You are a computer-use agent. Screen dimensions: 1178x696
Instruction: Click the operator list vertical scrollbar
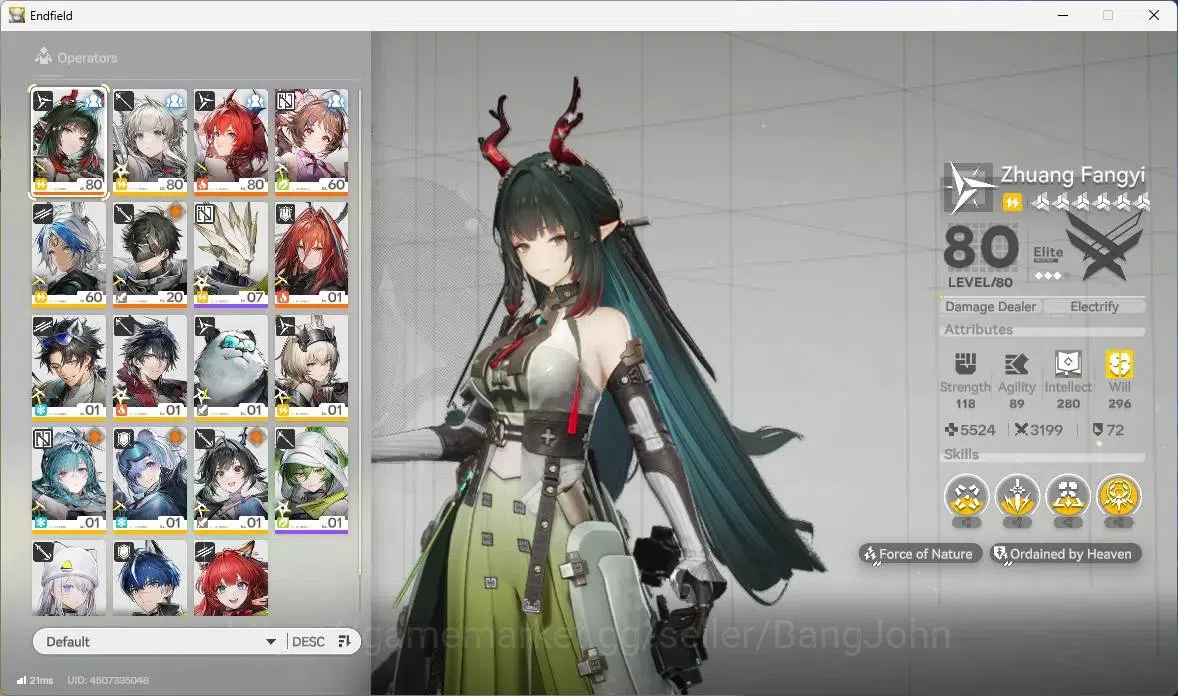tap(360, 331)
